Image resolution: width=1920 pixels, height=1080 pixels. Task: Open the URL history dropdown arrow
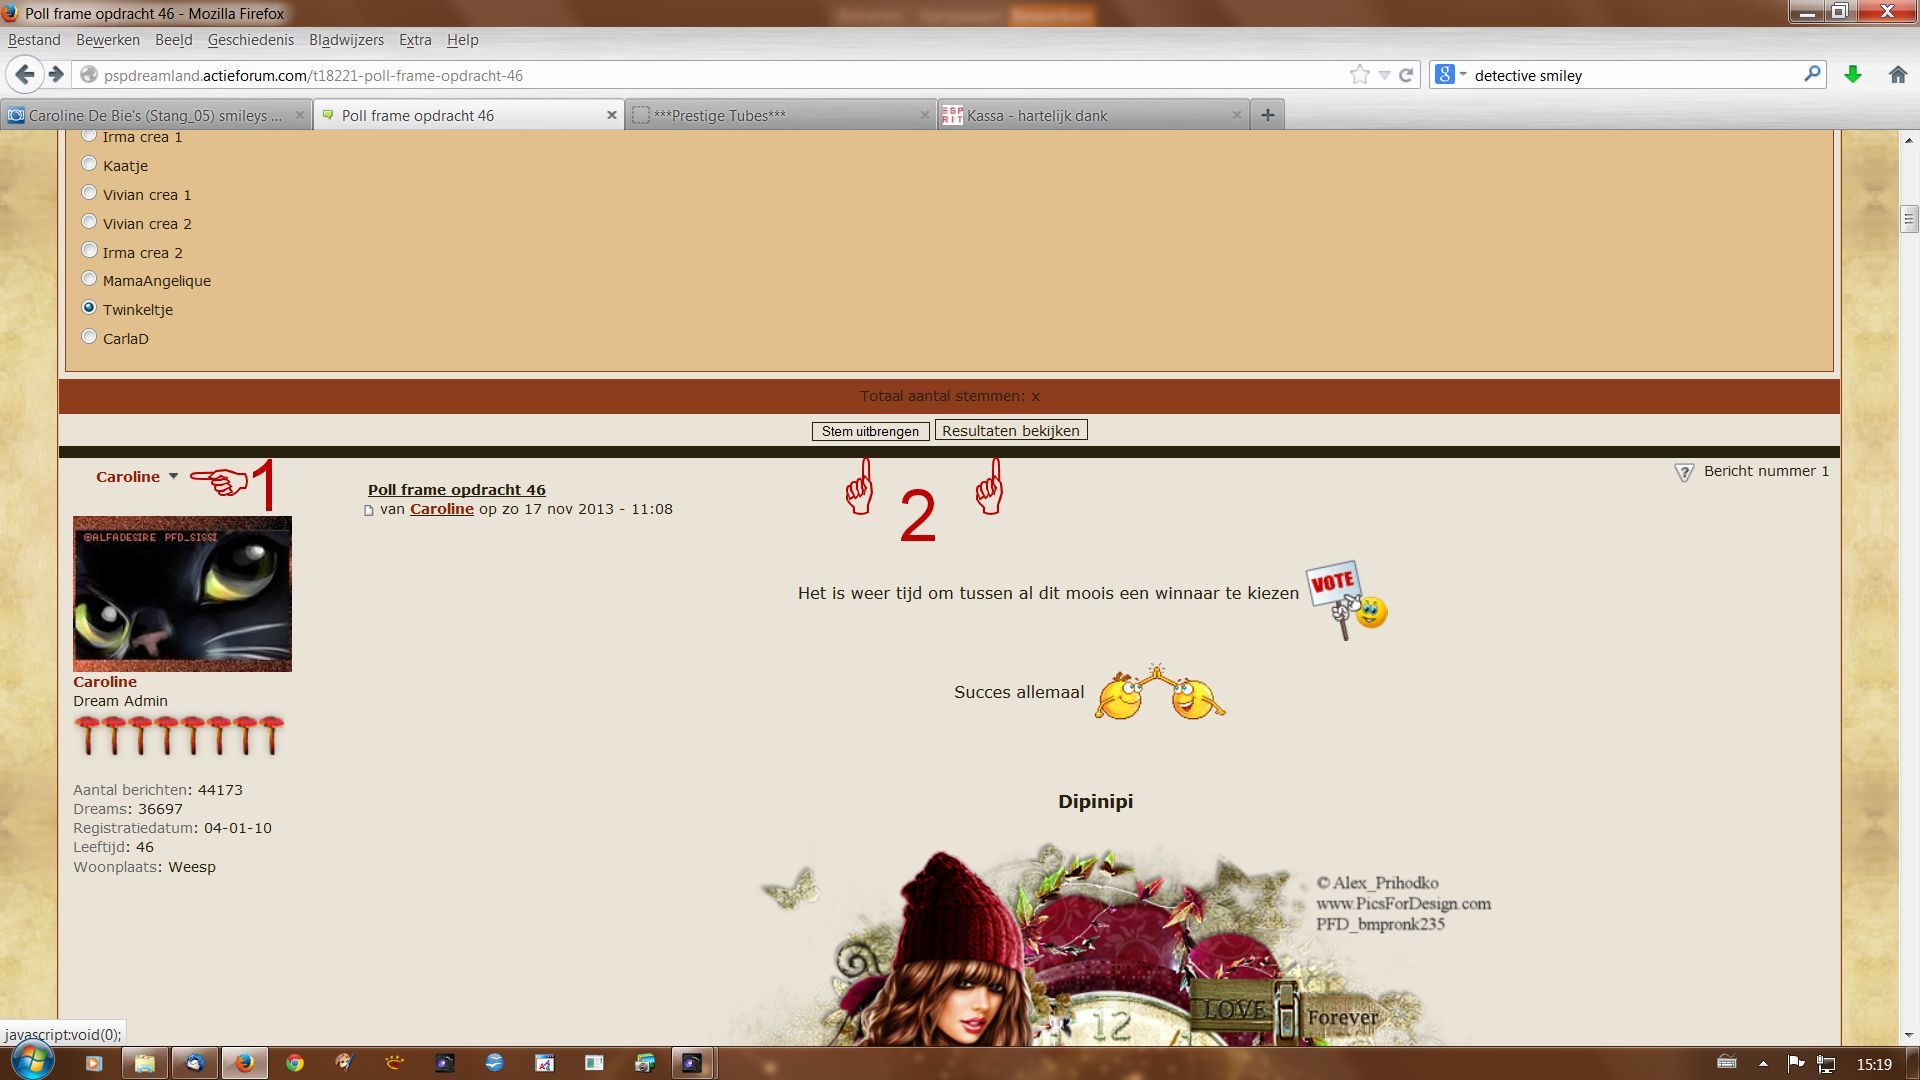1384,75
